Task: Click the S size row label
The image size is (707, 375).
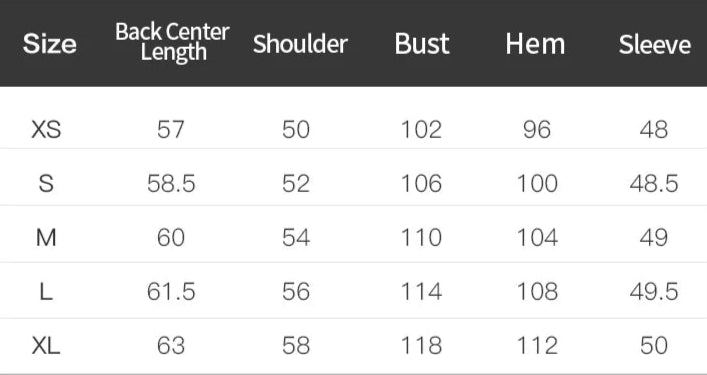Action: [46, 184]
